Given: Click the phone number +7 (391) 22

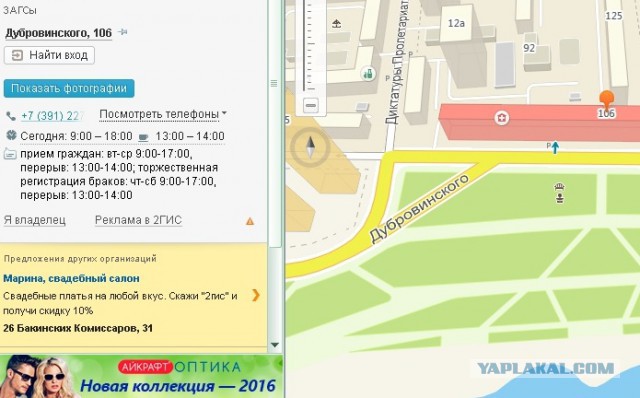Looking at the screenshot, I should [x=52, y=116].
